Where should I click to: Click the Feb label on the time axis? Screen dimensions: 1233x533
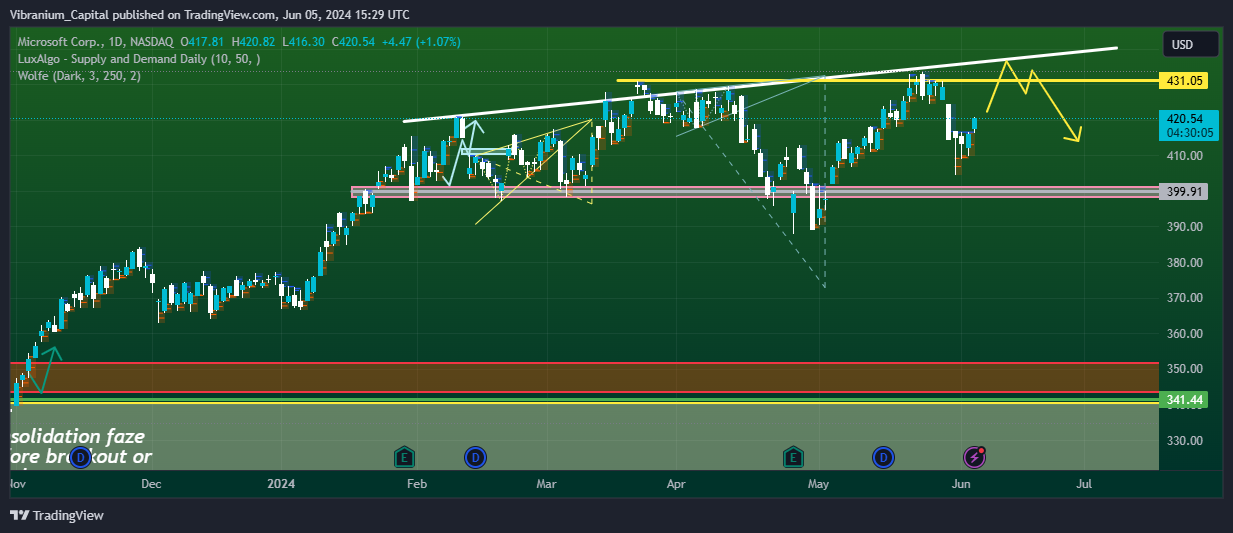click(417, 484)
